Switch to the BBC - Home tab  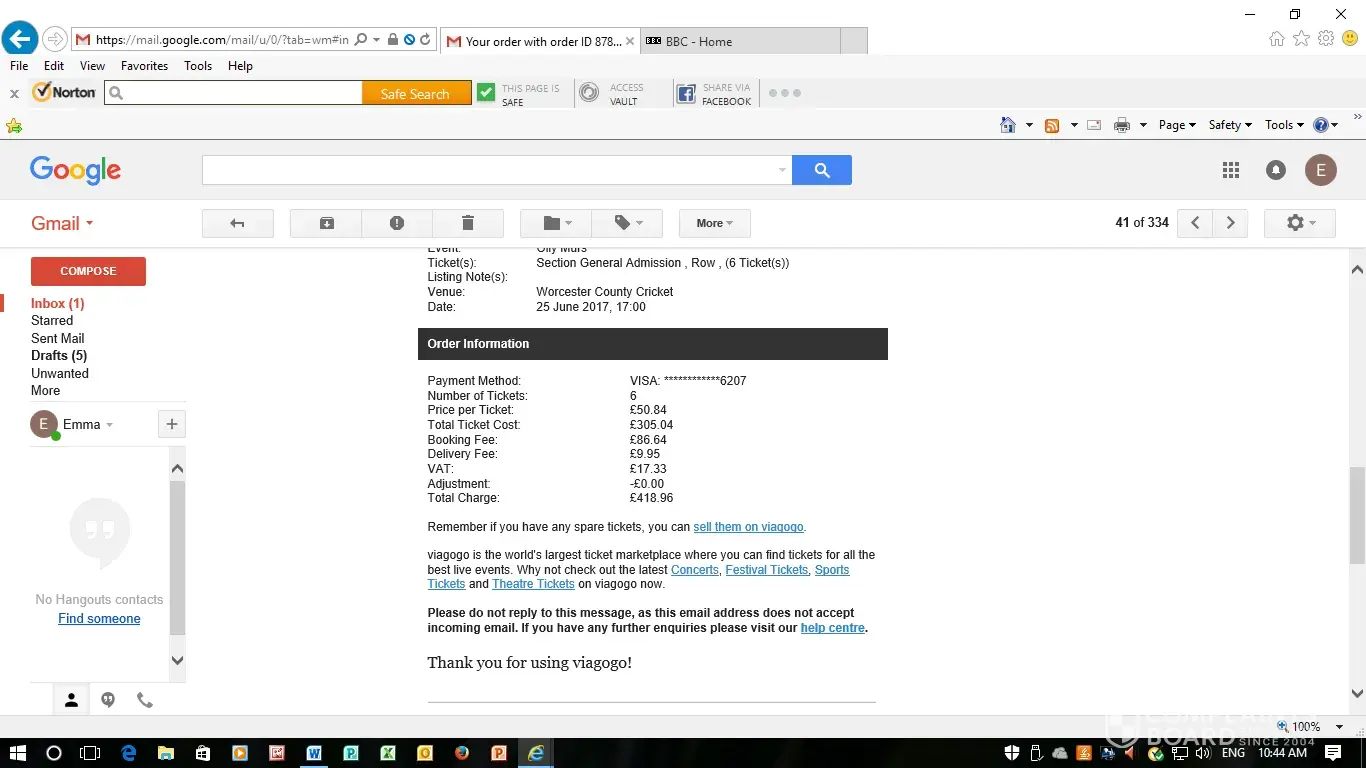pyautogui.click(x=740, y=41)
